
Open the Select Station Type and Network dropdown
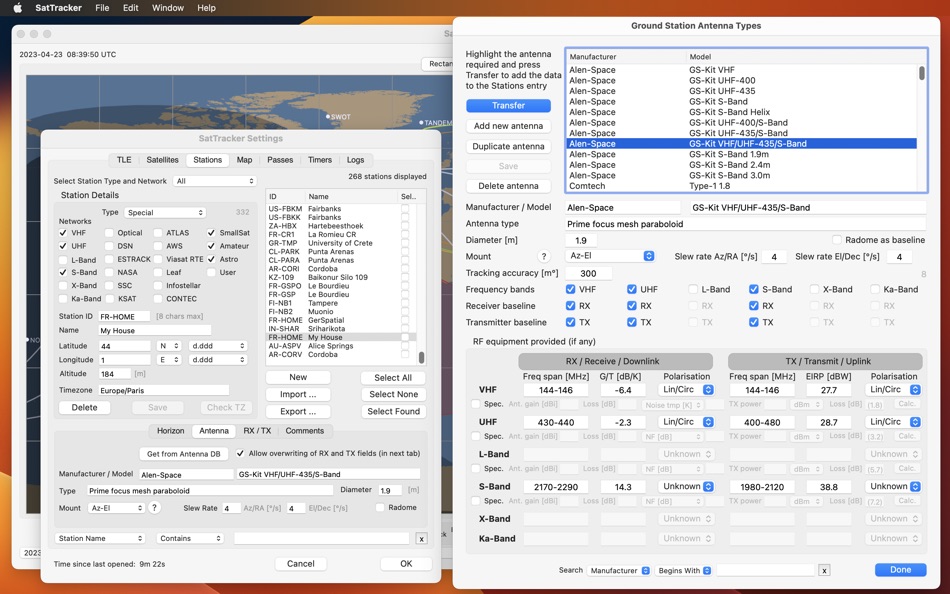point(215,181)
